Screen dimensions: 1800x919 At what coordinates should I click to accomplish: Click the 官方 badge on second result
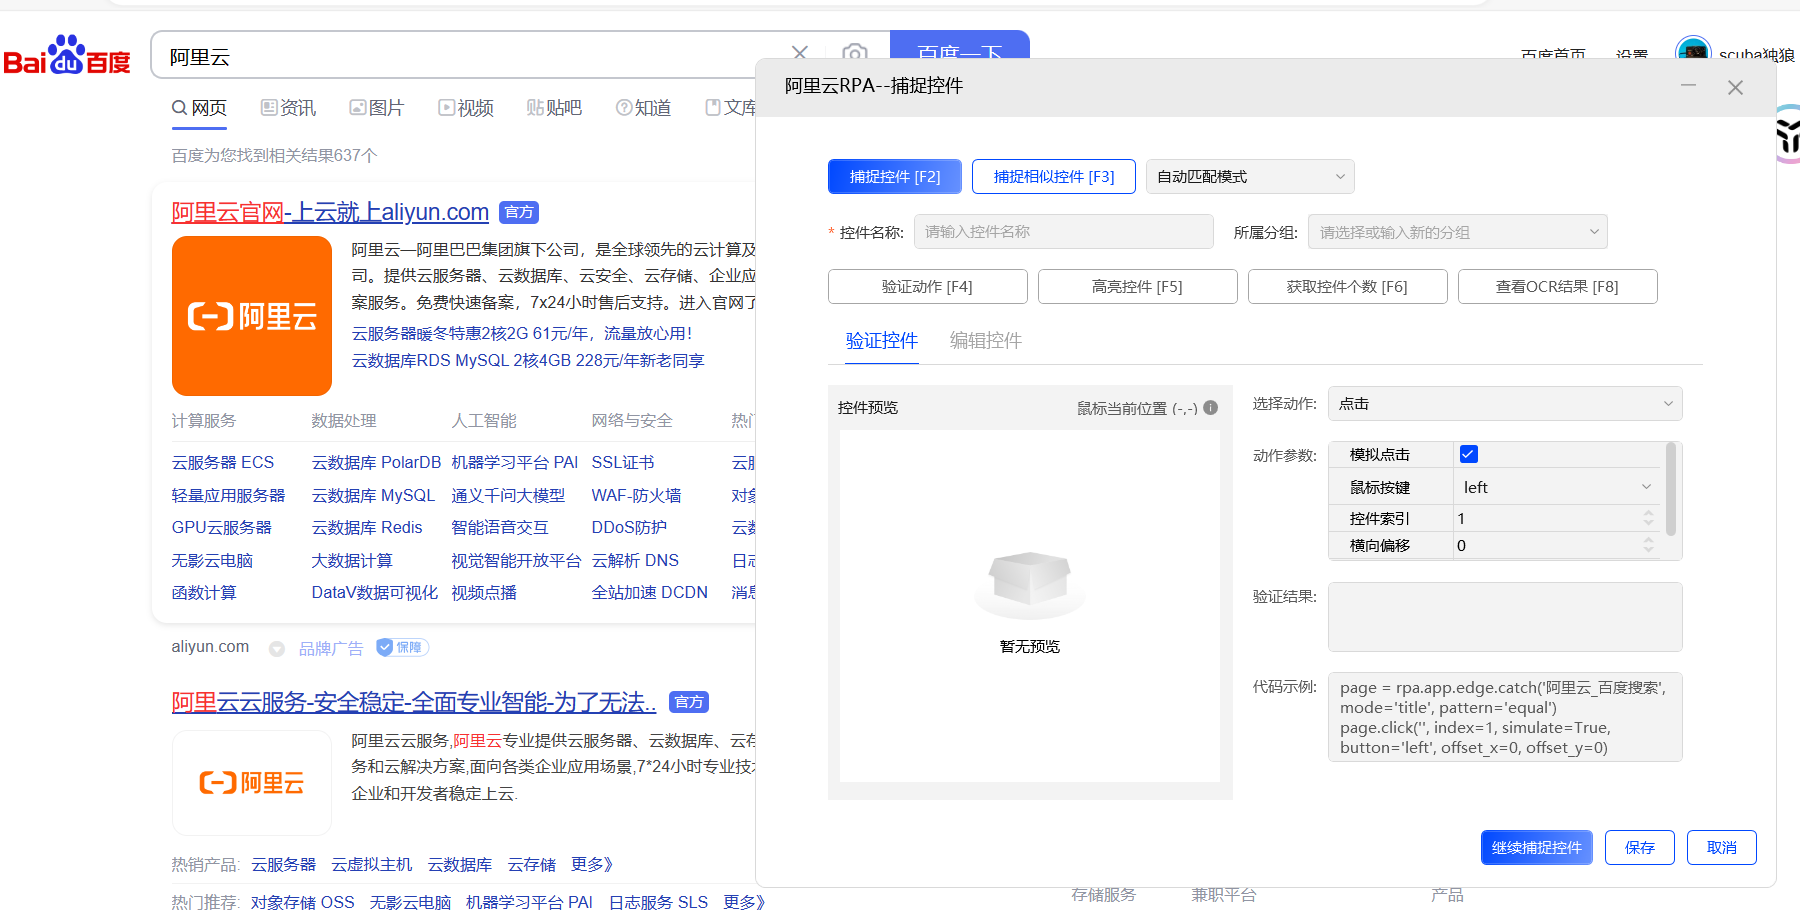pyautogui.click(x=689, y=702)
